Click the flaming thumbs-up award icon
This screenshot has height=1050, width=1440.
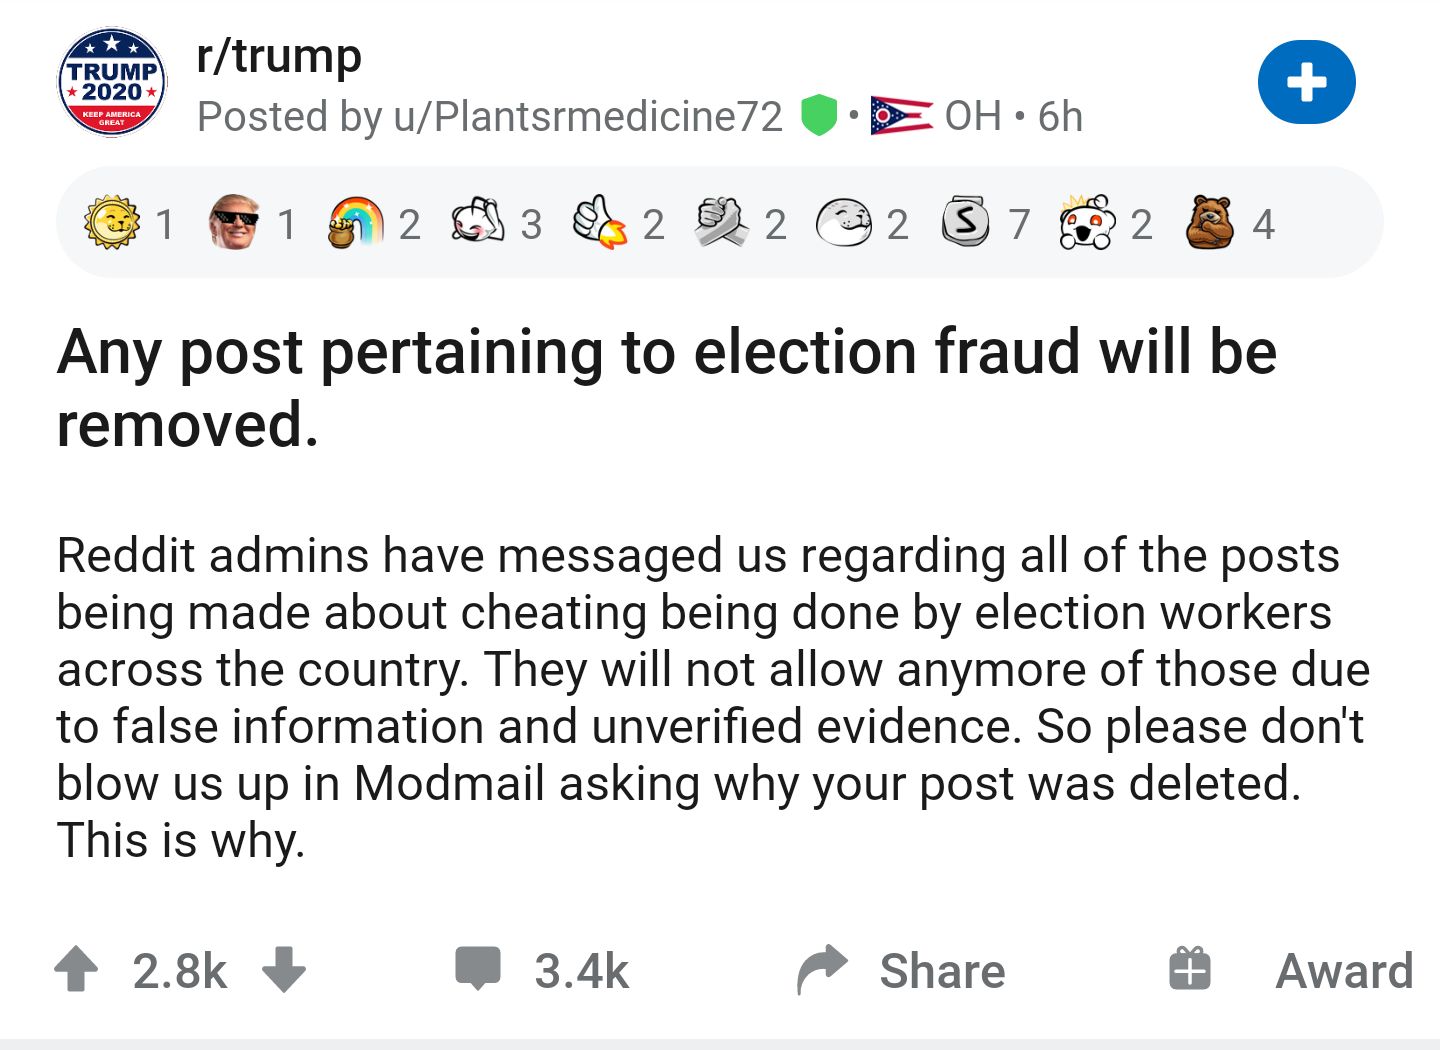(600, 220)
